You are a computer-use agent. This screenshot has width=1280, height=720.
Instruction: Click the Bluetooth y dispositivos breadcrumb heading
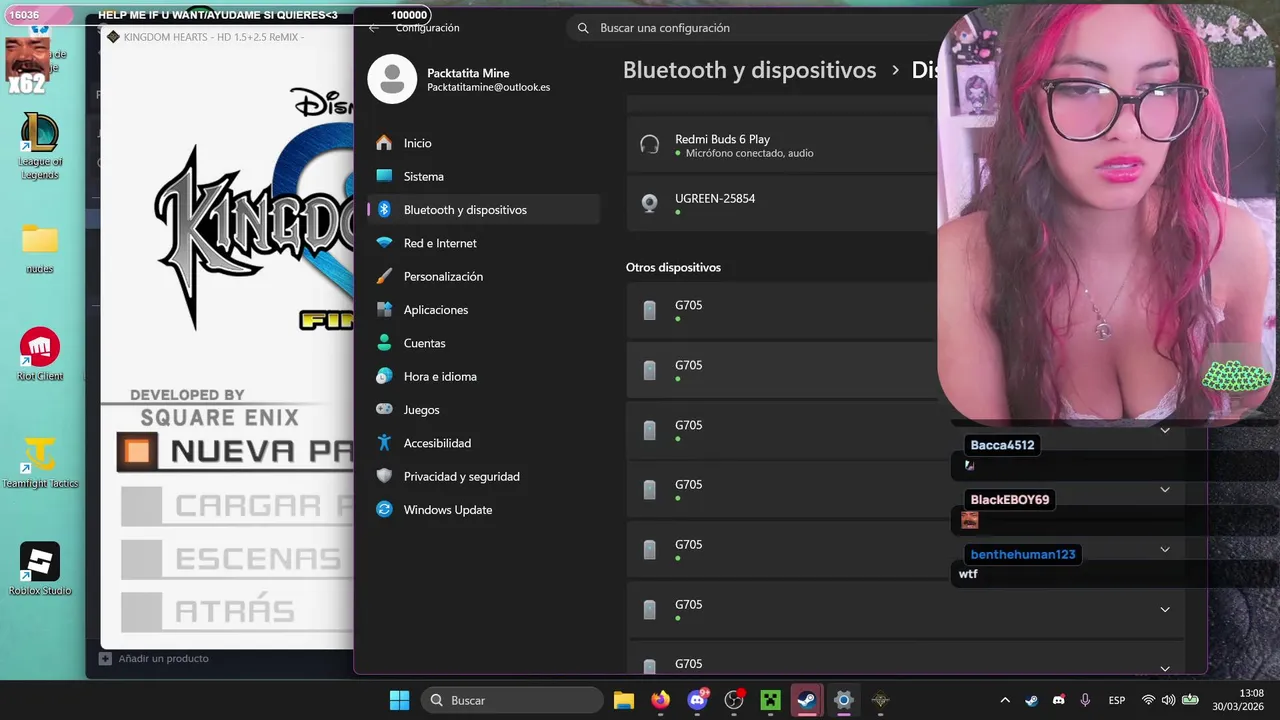[749, 70]
